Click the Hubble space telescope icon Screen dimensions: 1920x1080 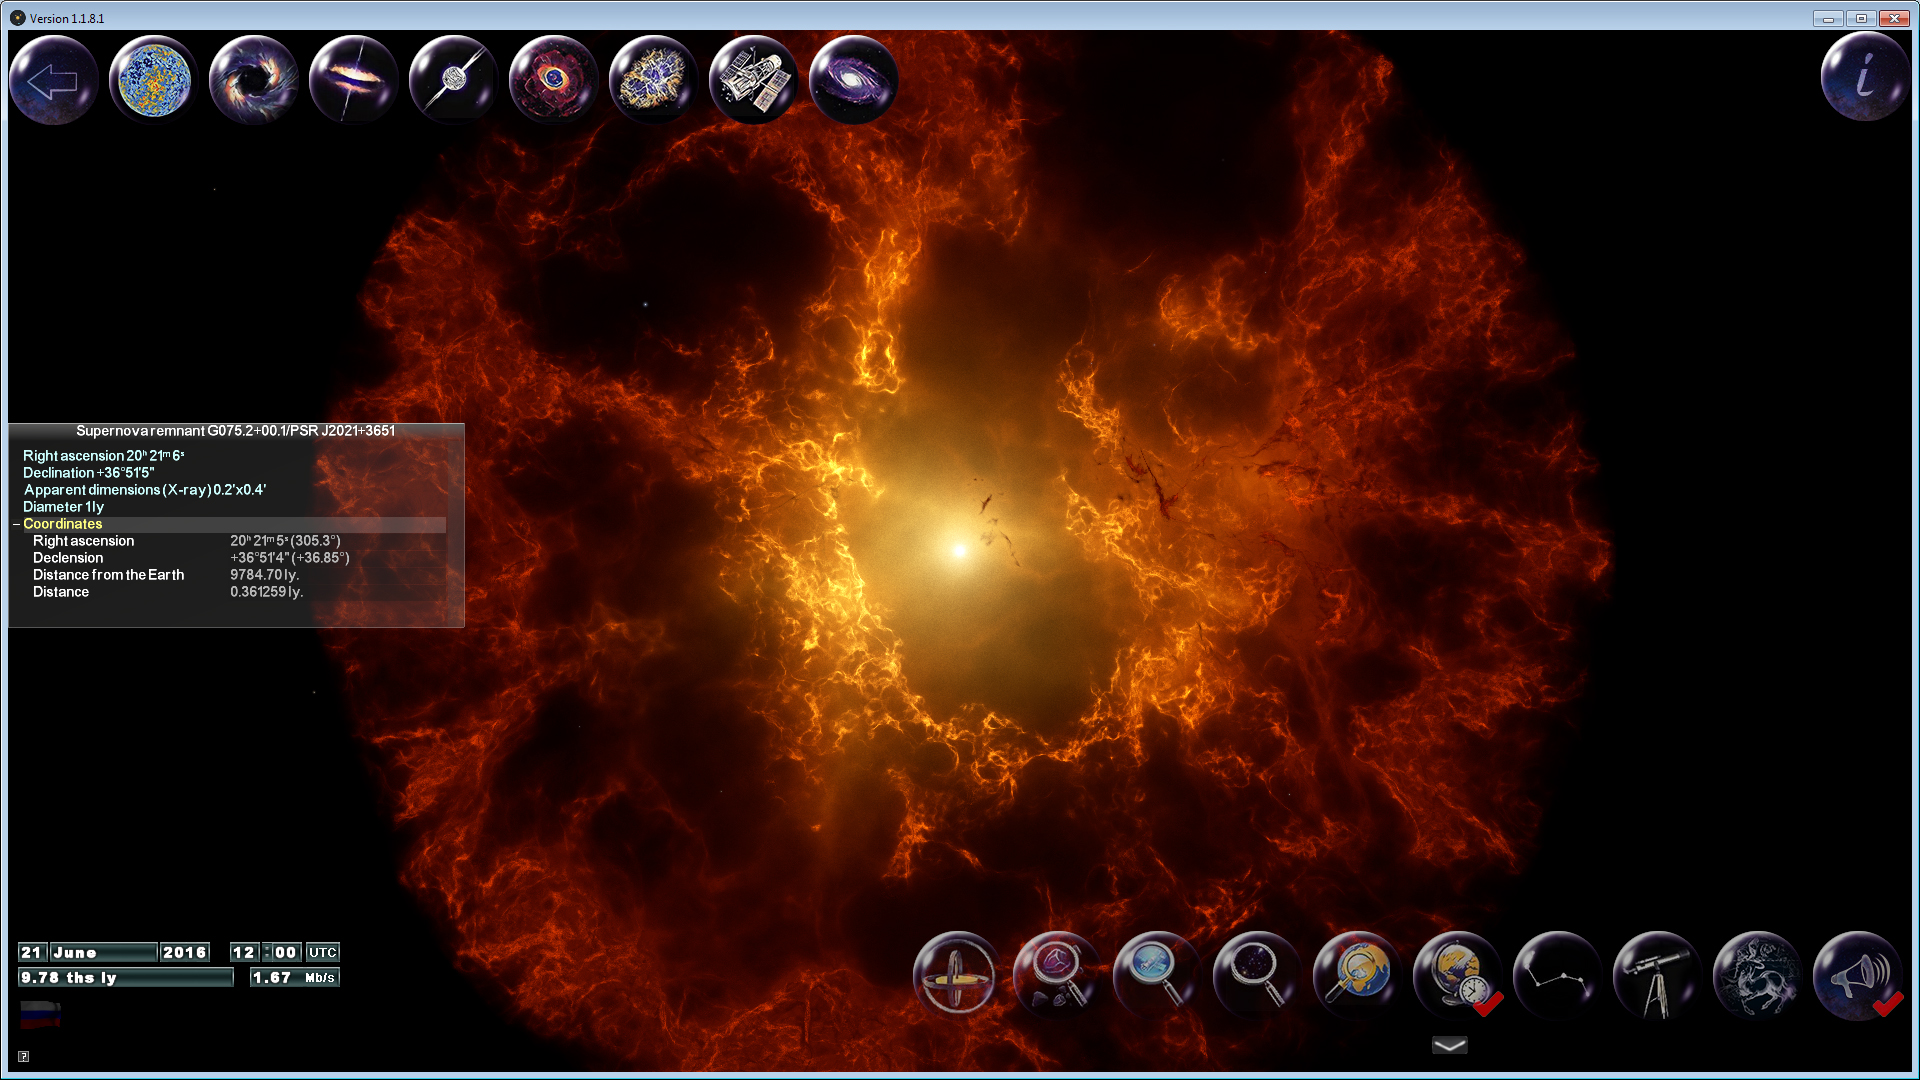[753, 79]
